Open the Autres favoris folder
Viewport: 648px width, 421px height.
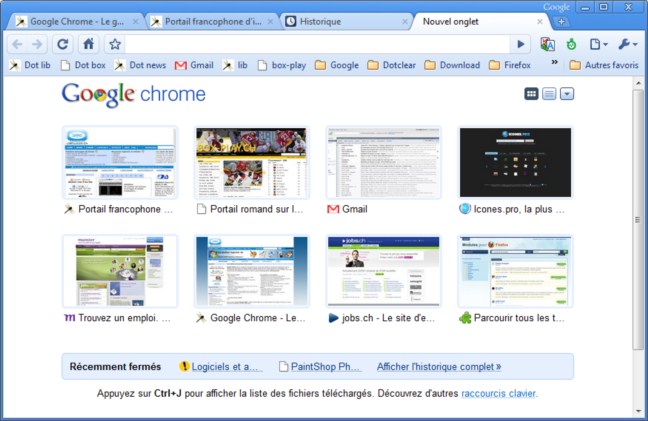[x=604, y=65]
